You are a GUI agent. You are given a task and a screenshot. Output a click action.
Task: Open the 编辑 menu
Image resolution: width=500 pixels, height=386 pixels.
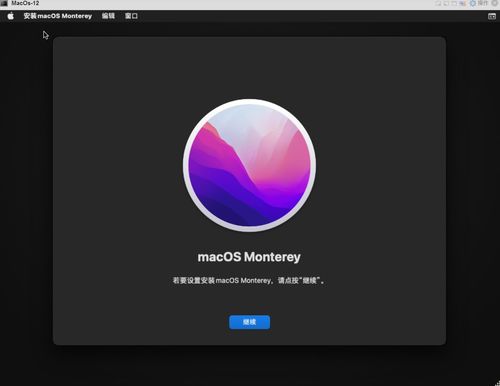108,16
